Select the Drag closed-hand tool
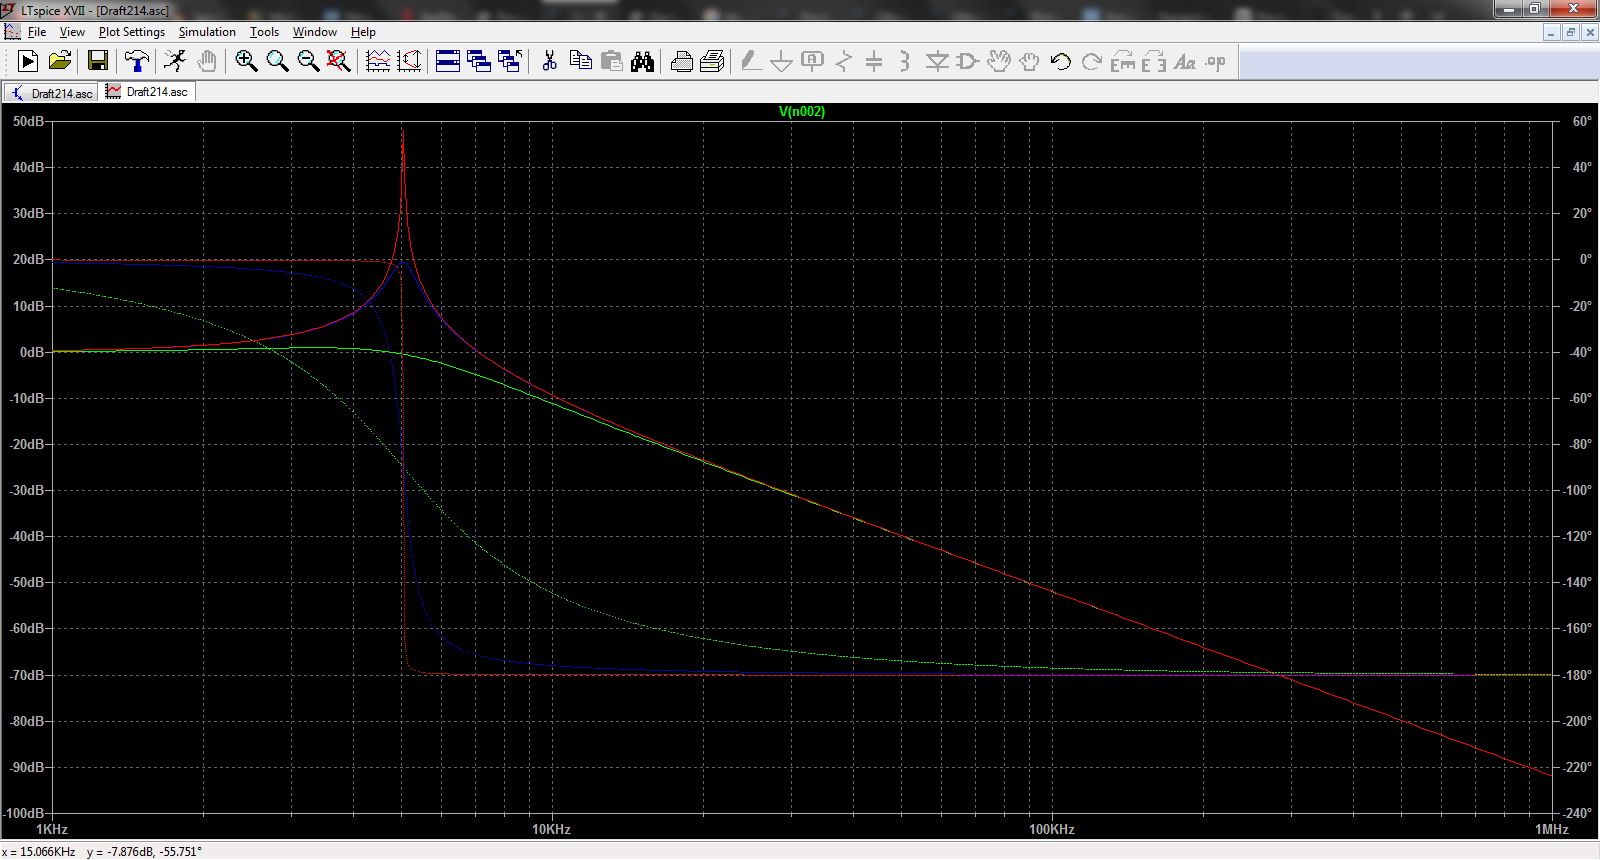This screenshot has width=1600, height=860. (1029, 61)
